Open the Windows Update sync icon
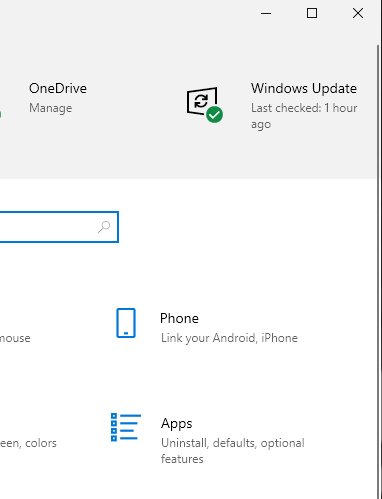382x499 pixels. click(x=204, y=105)
